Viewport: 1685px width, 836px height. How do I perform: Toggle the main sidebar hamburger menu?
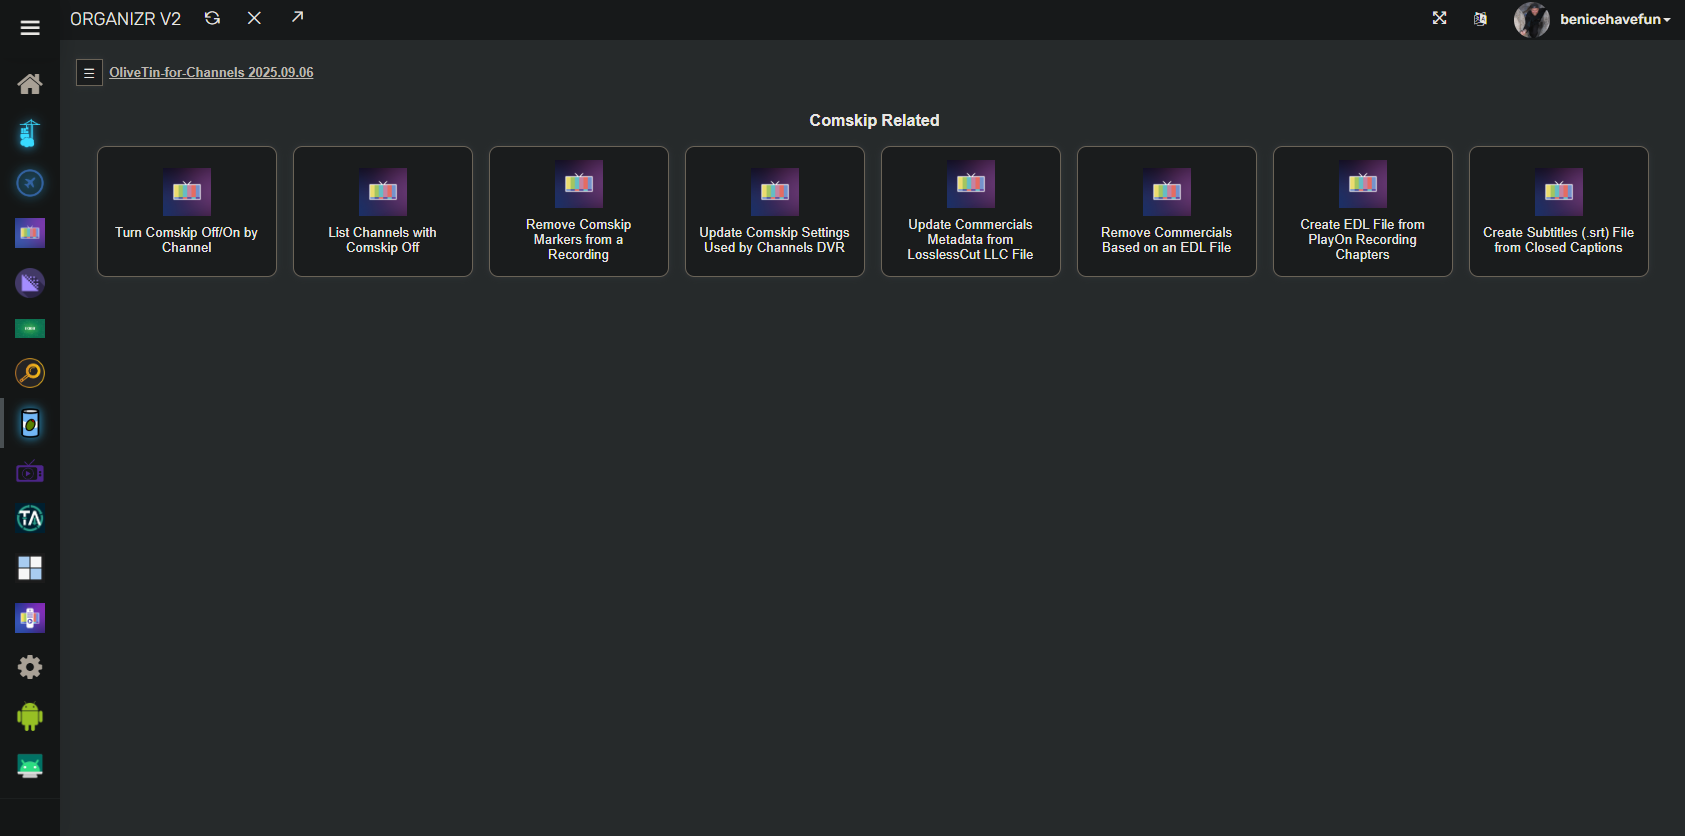[30, 28]
